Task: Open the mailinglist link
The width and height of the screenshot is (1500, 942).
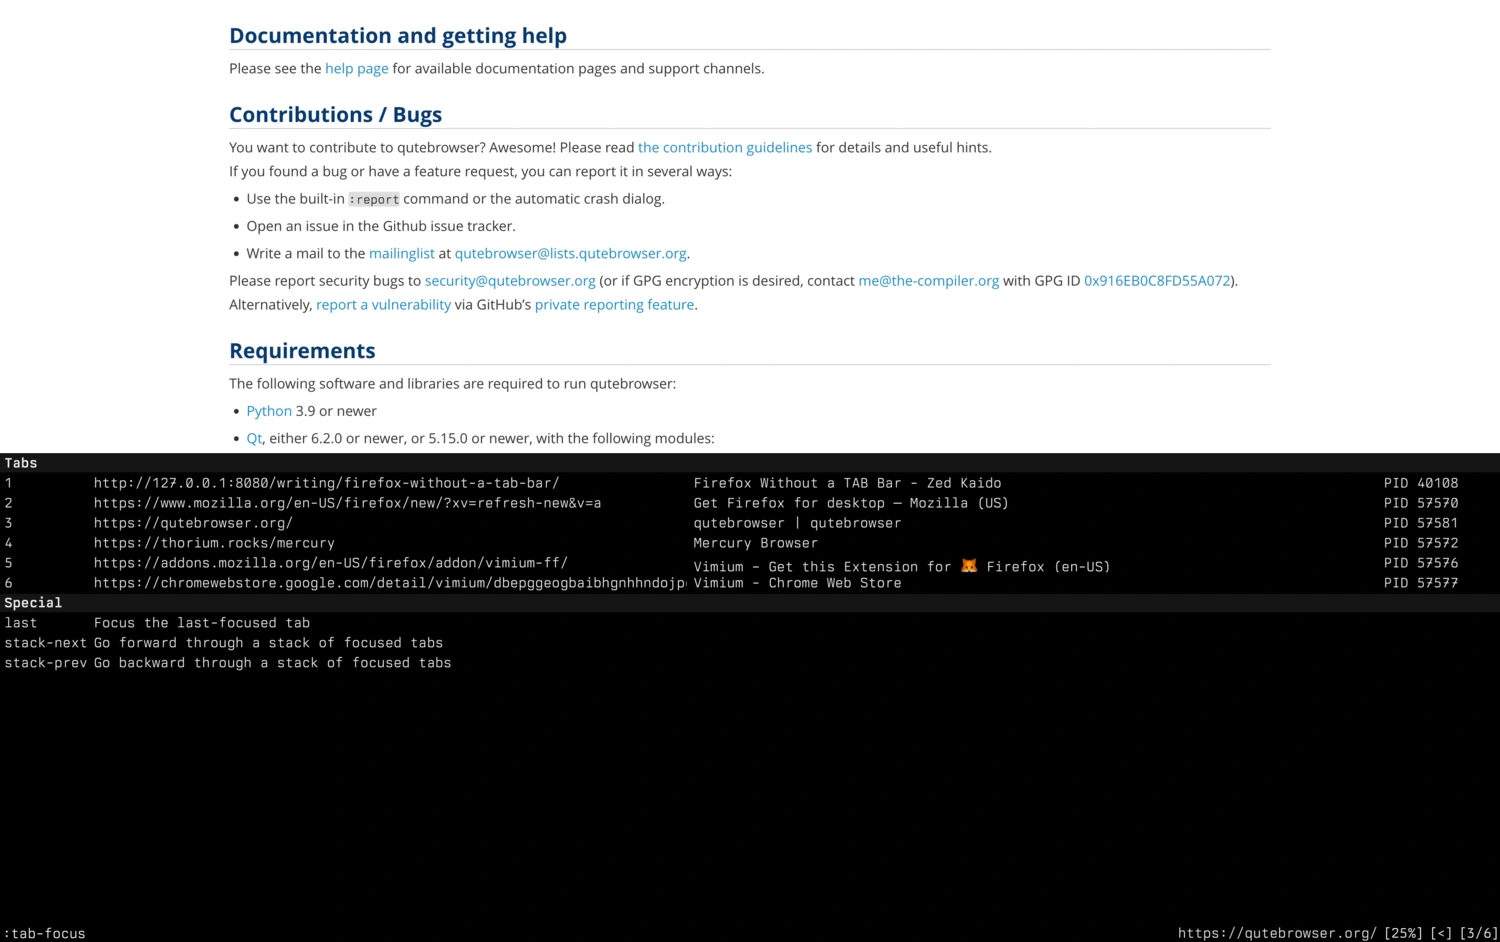Action: coord(402,253)
